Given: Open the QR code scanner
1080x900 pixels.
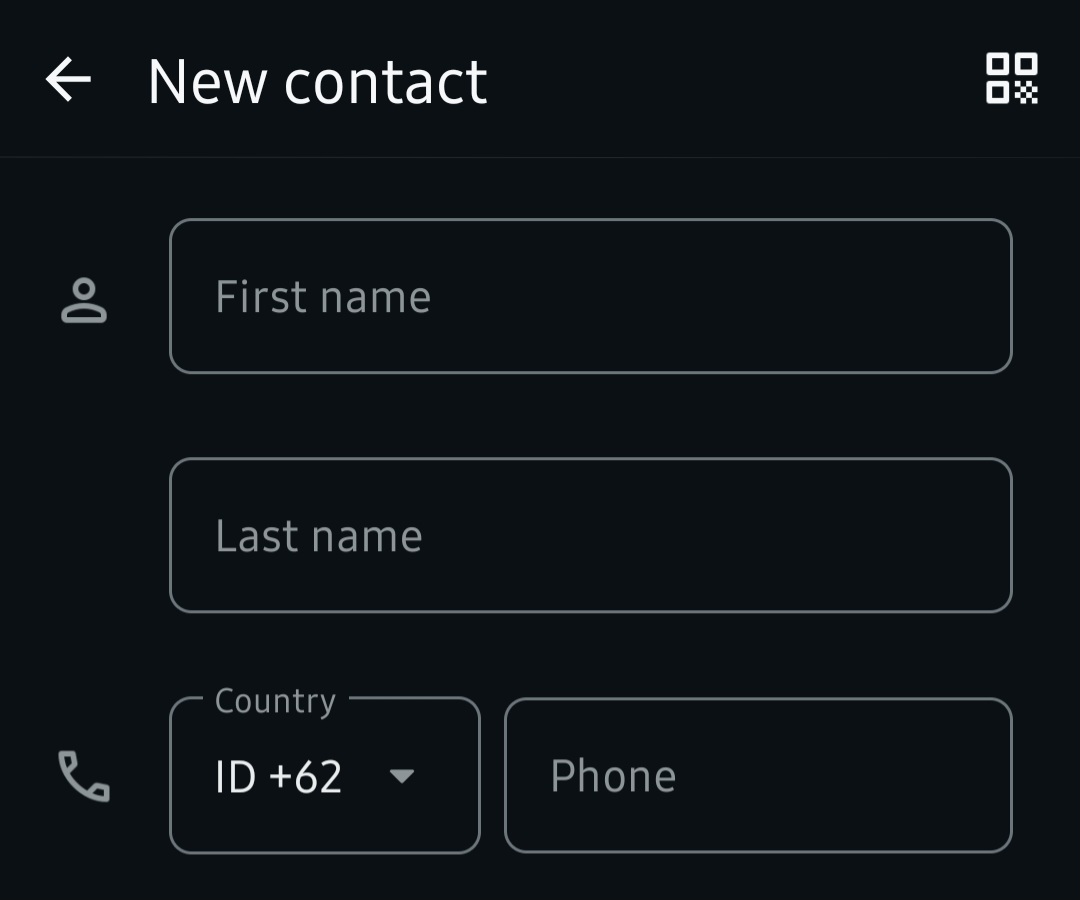Looking at the screenshot, I should point(1011,79).
